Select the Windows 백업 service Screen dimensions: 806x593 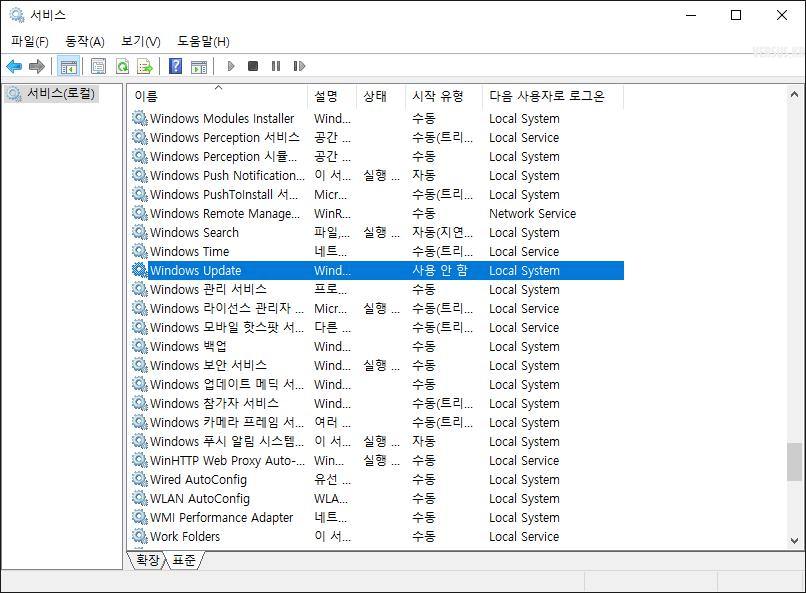pyautogui.click(x=377, y=346)
